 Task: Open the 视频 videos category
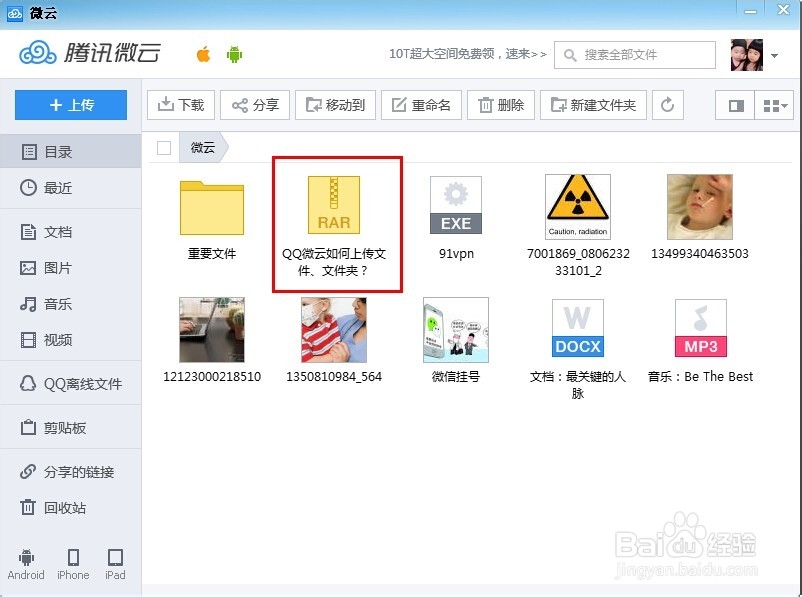pyautogui.click(x=71, y=340)
